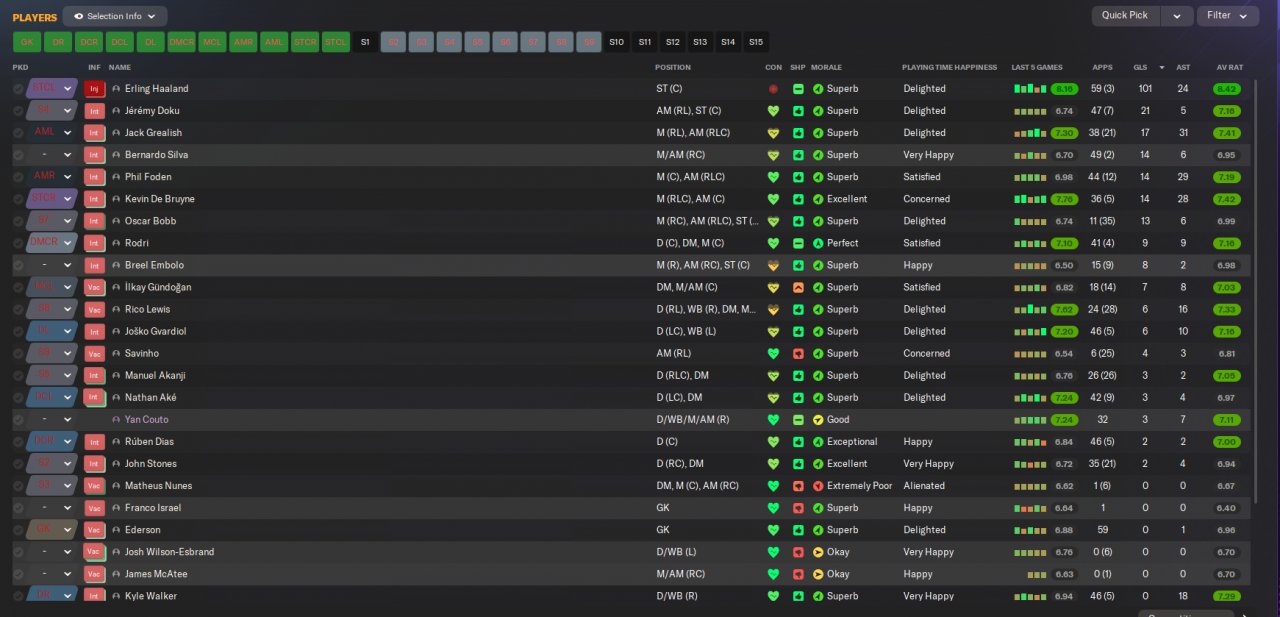Click Breel Embolo's orange condition heart icon
This screenshot has height=617, width=1280.
(x=773, y=265)
